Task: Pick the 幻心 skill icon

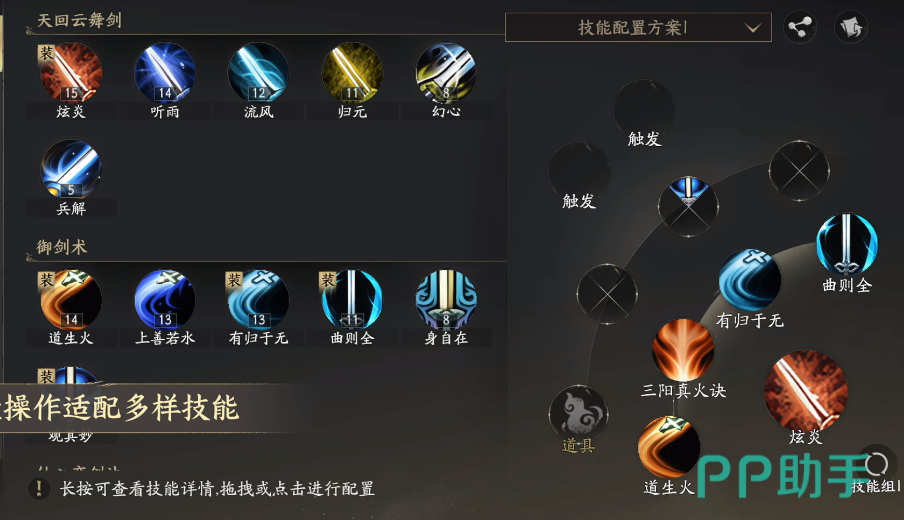Action: click(446, 73)
